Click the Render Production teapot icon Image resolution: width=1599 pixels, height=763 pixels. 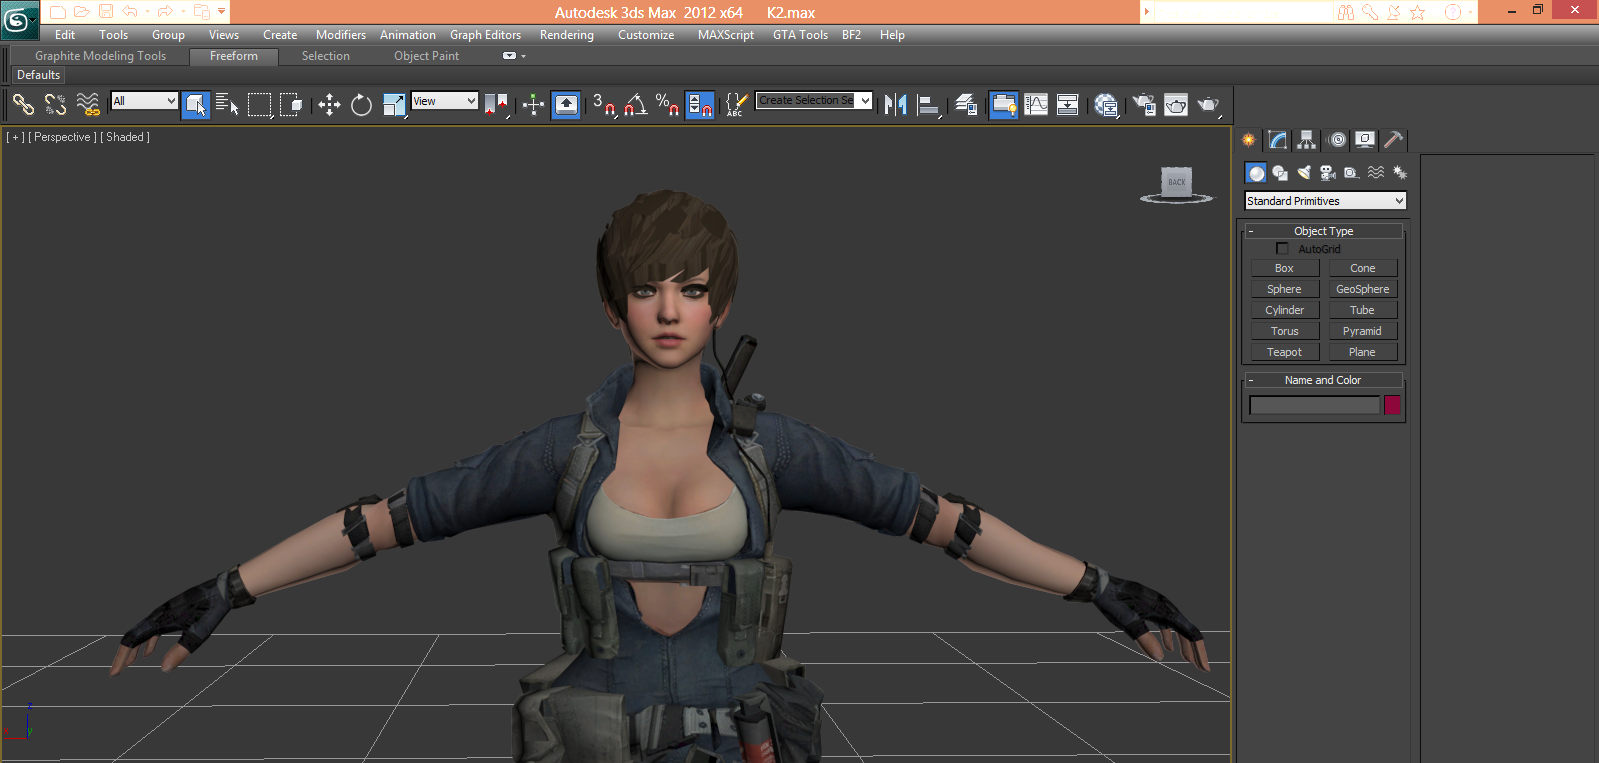pos(1209,104)
